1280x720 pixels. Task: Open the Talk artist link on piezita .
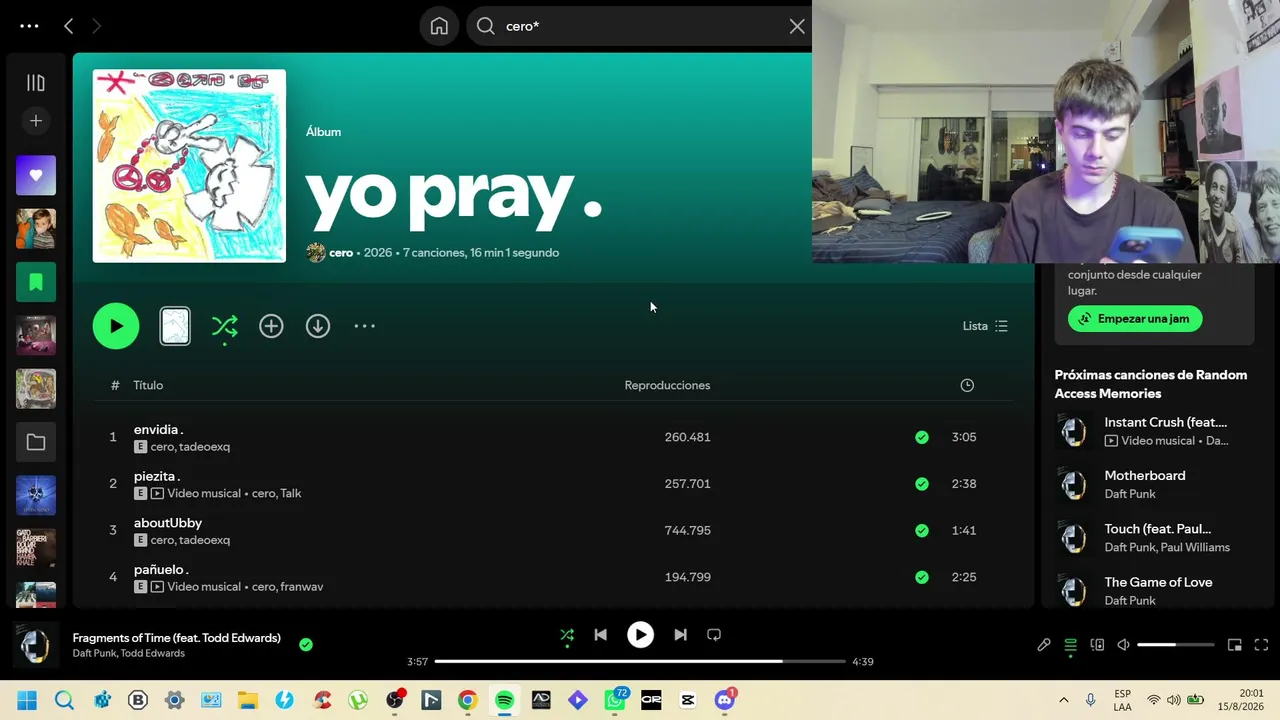(x=291, y=493)
